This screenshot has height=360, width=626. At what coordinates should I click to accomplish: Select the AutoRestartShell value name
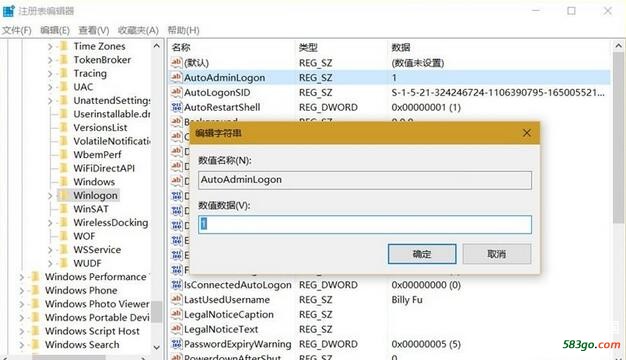click(222, 107)
